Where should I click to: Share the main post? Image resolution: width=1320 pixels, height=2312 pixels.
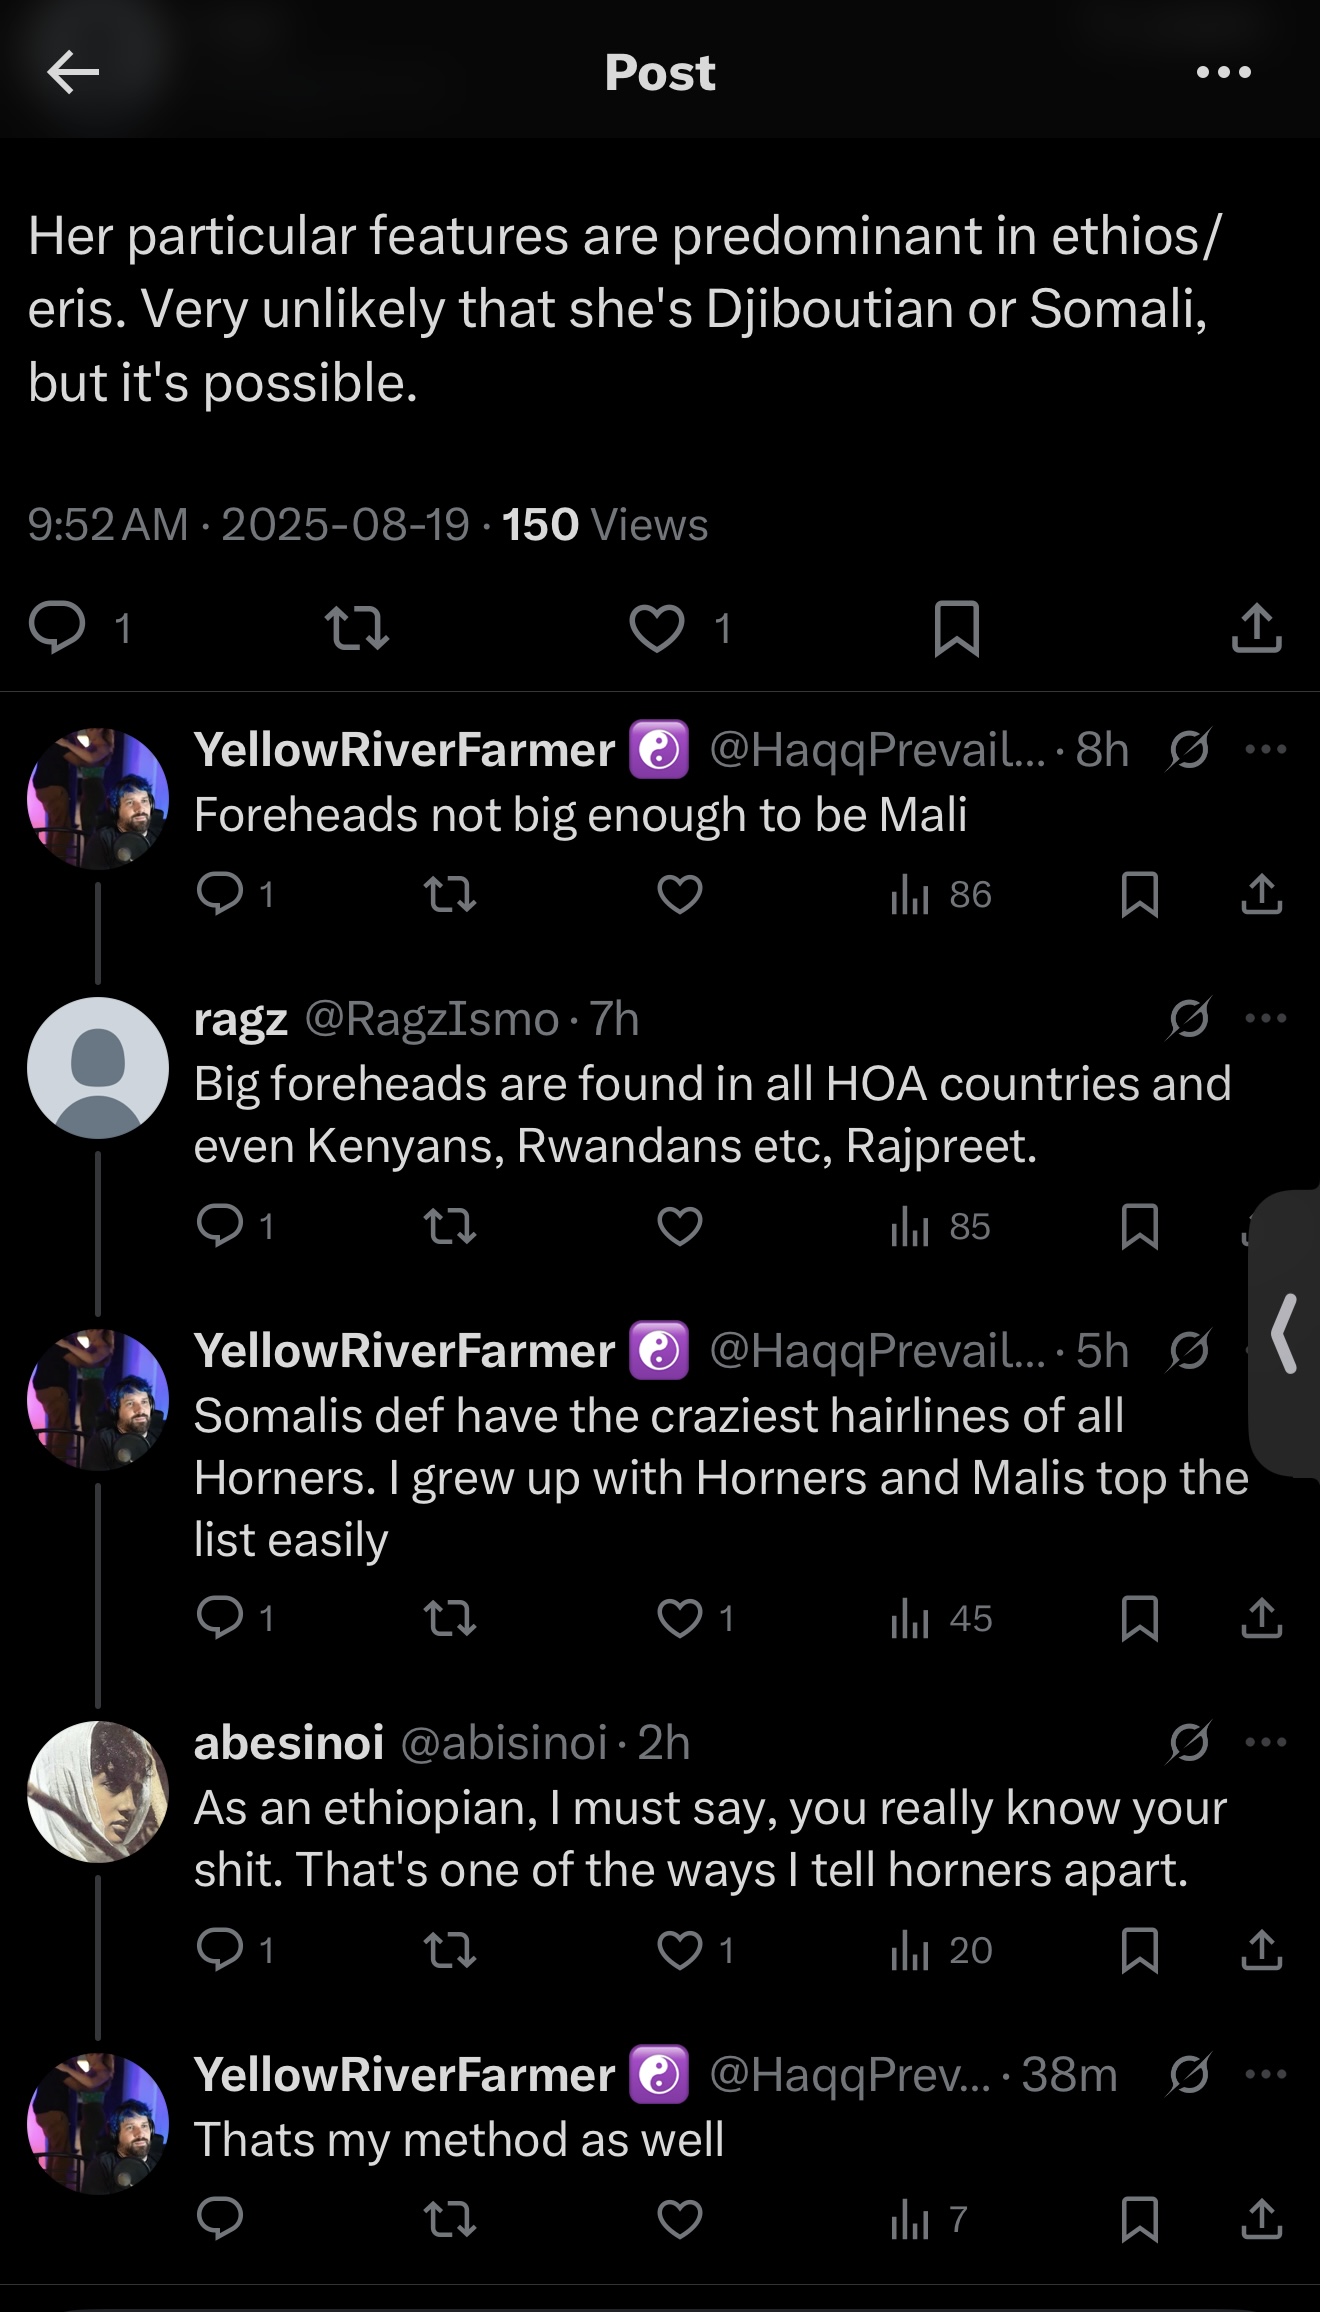[x=1256, y=628]
